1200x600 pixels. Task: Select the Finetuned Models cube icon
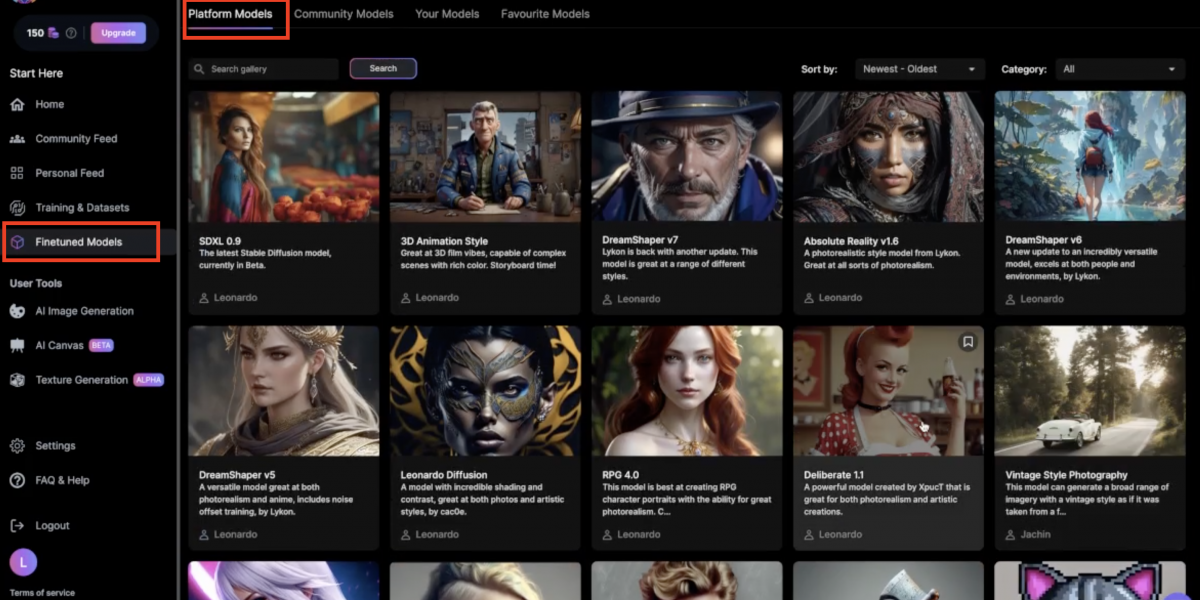tap(17, 242)
